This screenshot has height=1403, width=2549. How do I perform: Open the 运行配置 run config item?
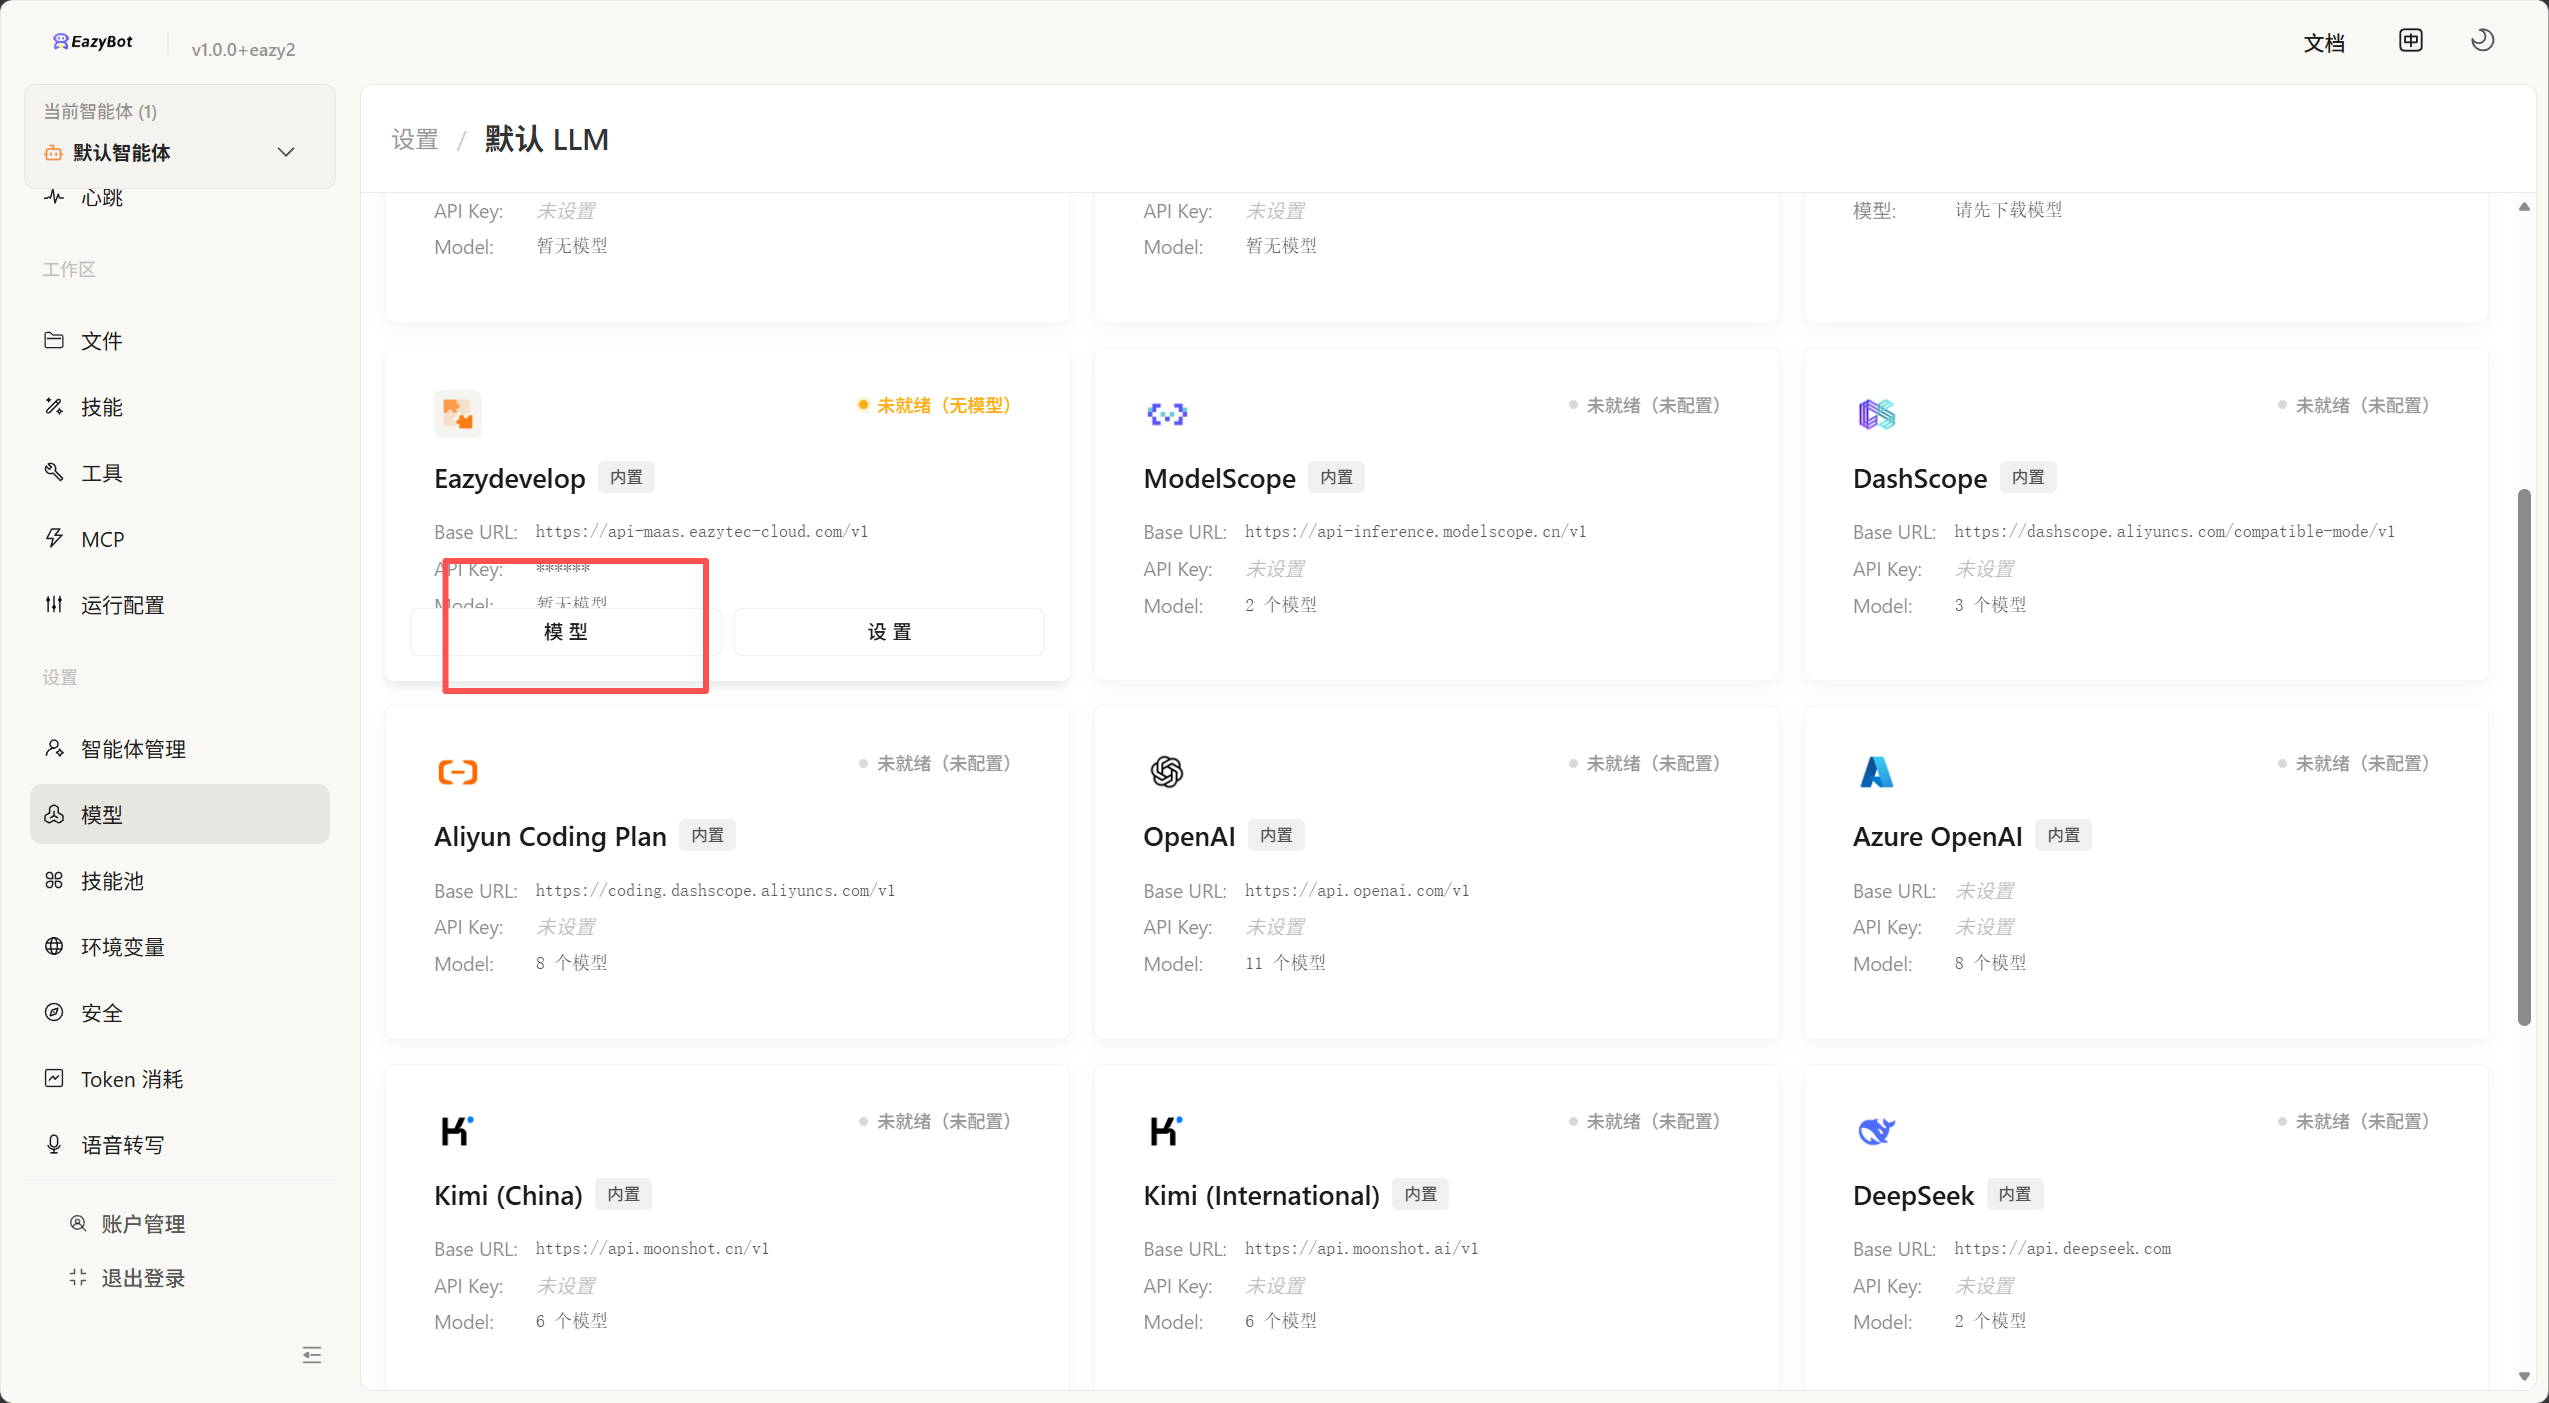tap(180, 605)
